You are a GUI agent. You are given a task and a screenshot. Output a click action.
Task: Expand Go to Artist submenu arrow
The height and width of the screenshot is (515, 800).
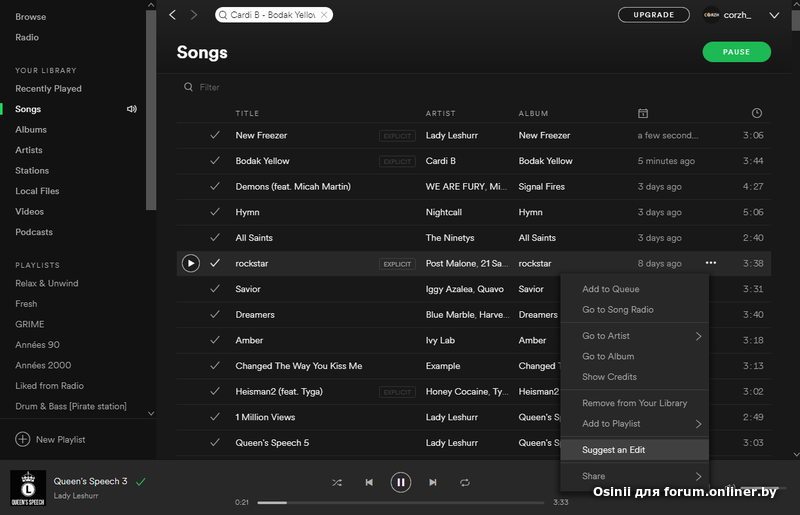pos(698,336)
